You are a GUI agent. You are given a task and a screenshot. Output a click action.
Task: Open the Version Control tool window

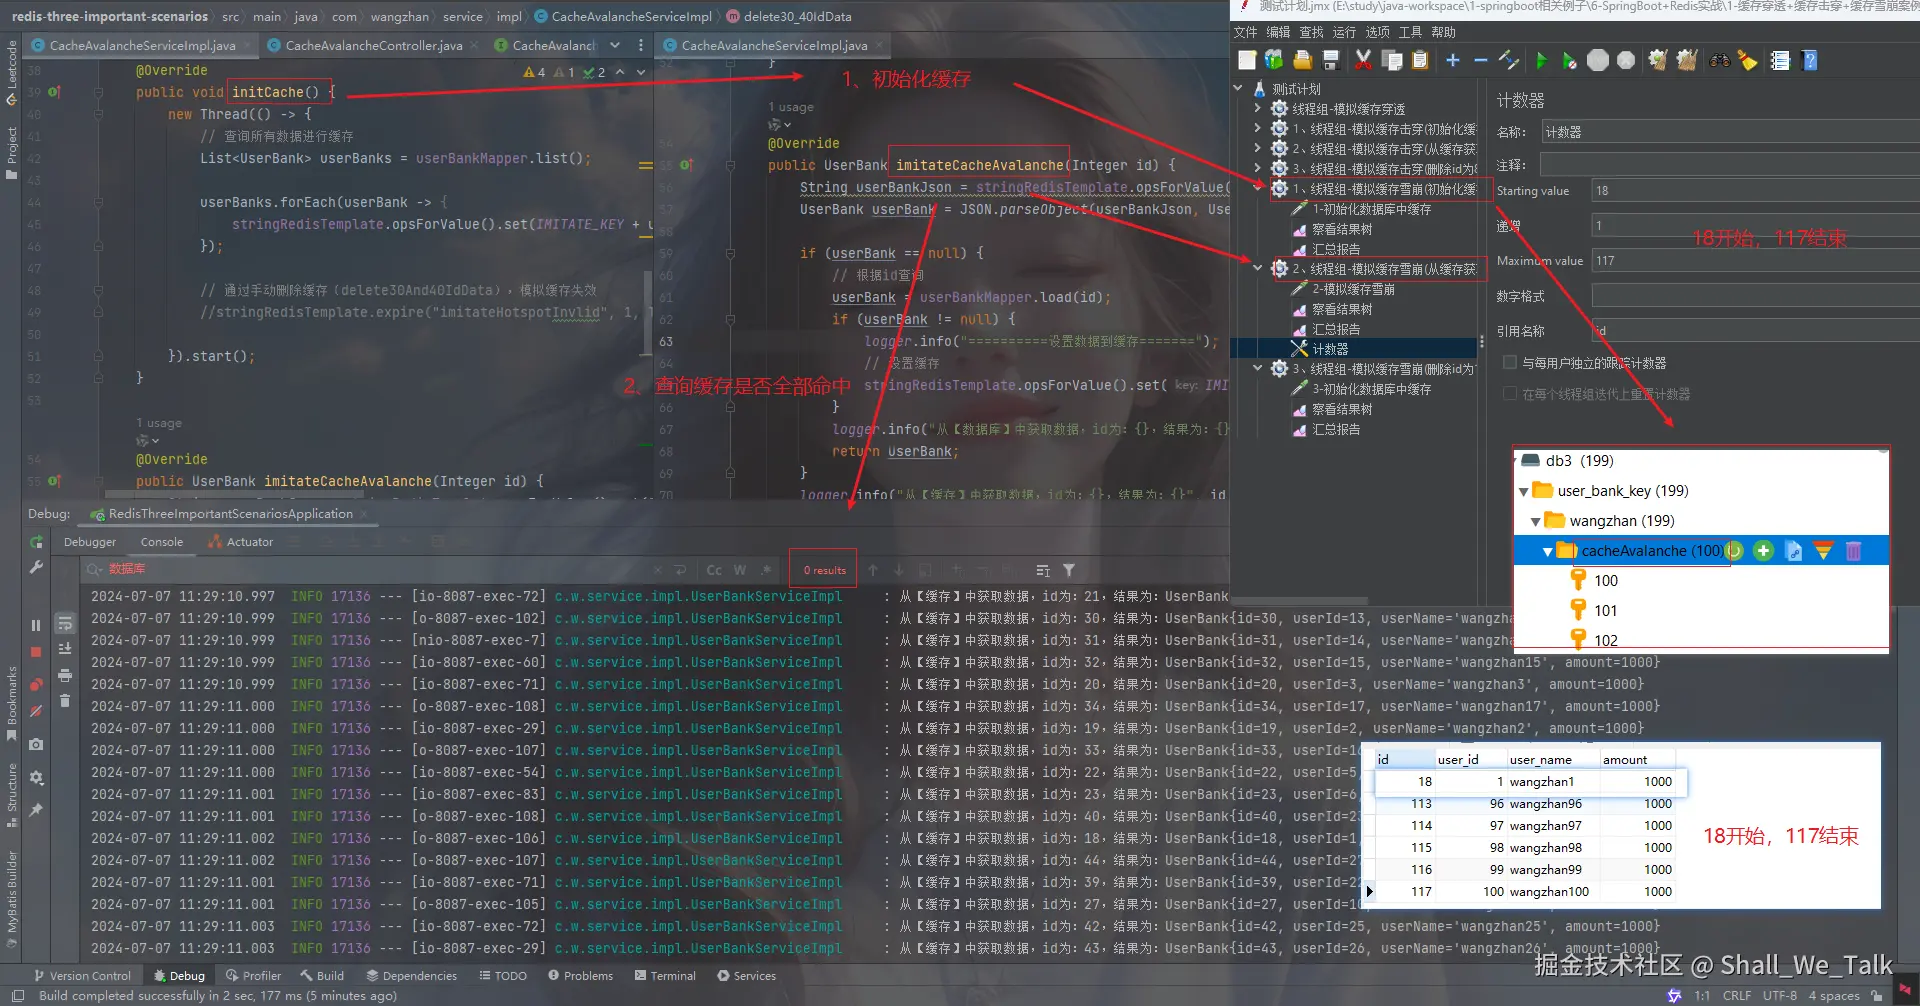click(x=82, y=976)
